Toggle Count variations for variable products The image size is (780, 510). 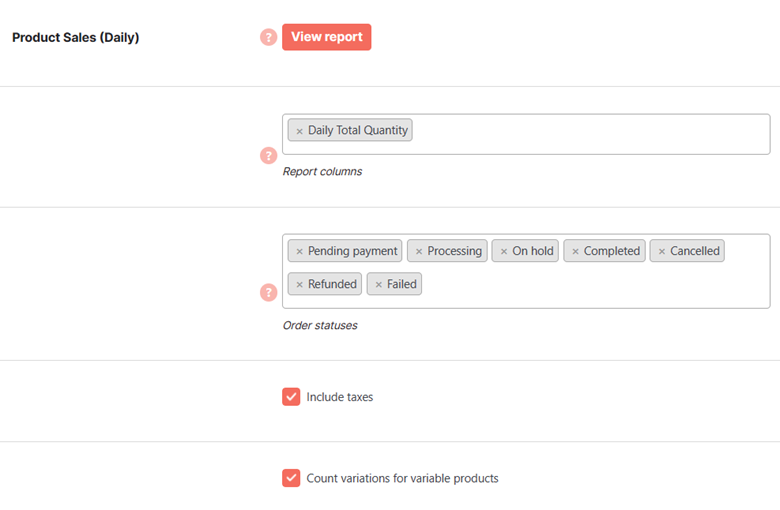coord(291,478)
